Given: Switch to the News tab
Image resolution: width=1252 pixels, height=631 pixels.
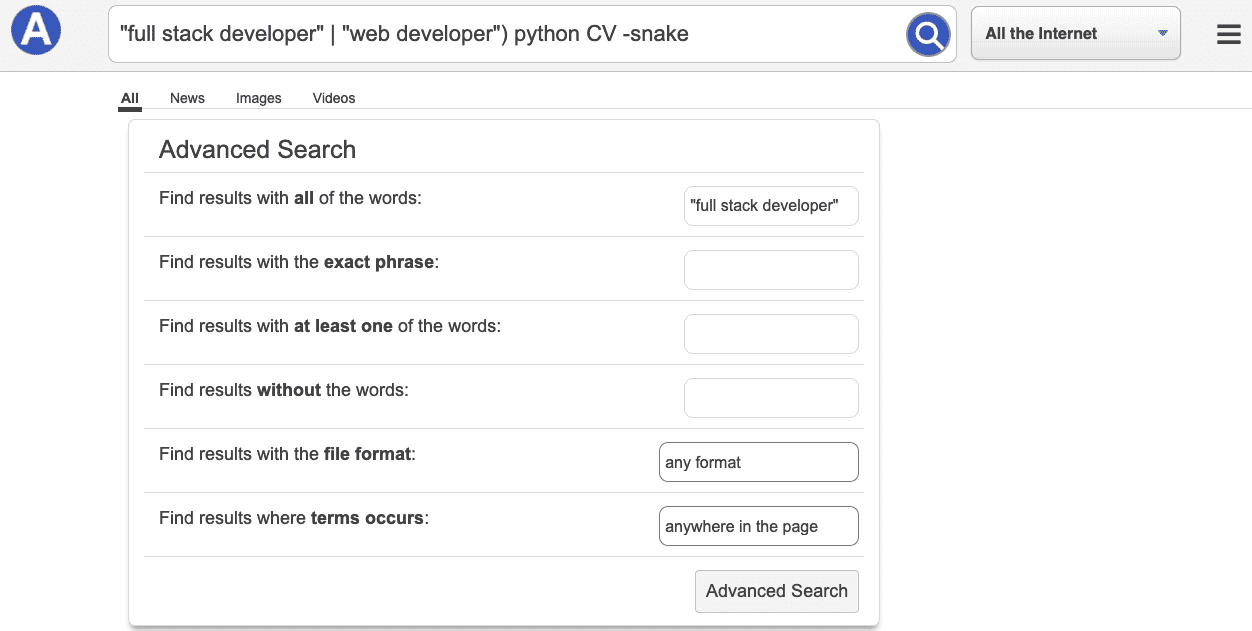Looking at the screenshot, I should coord(187,98).
